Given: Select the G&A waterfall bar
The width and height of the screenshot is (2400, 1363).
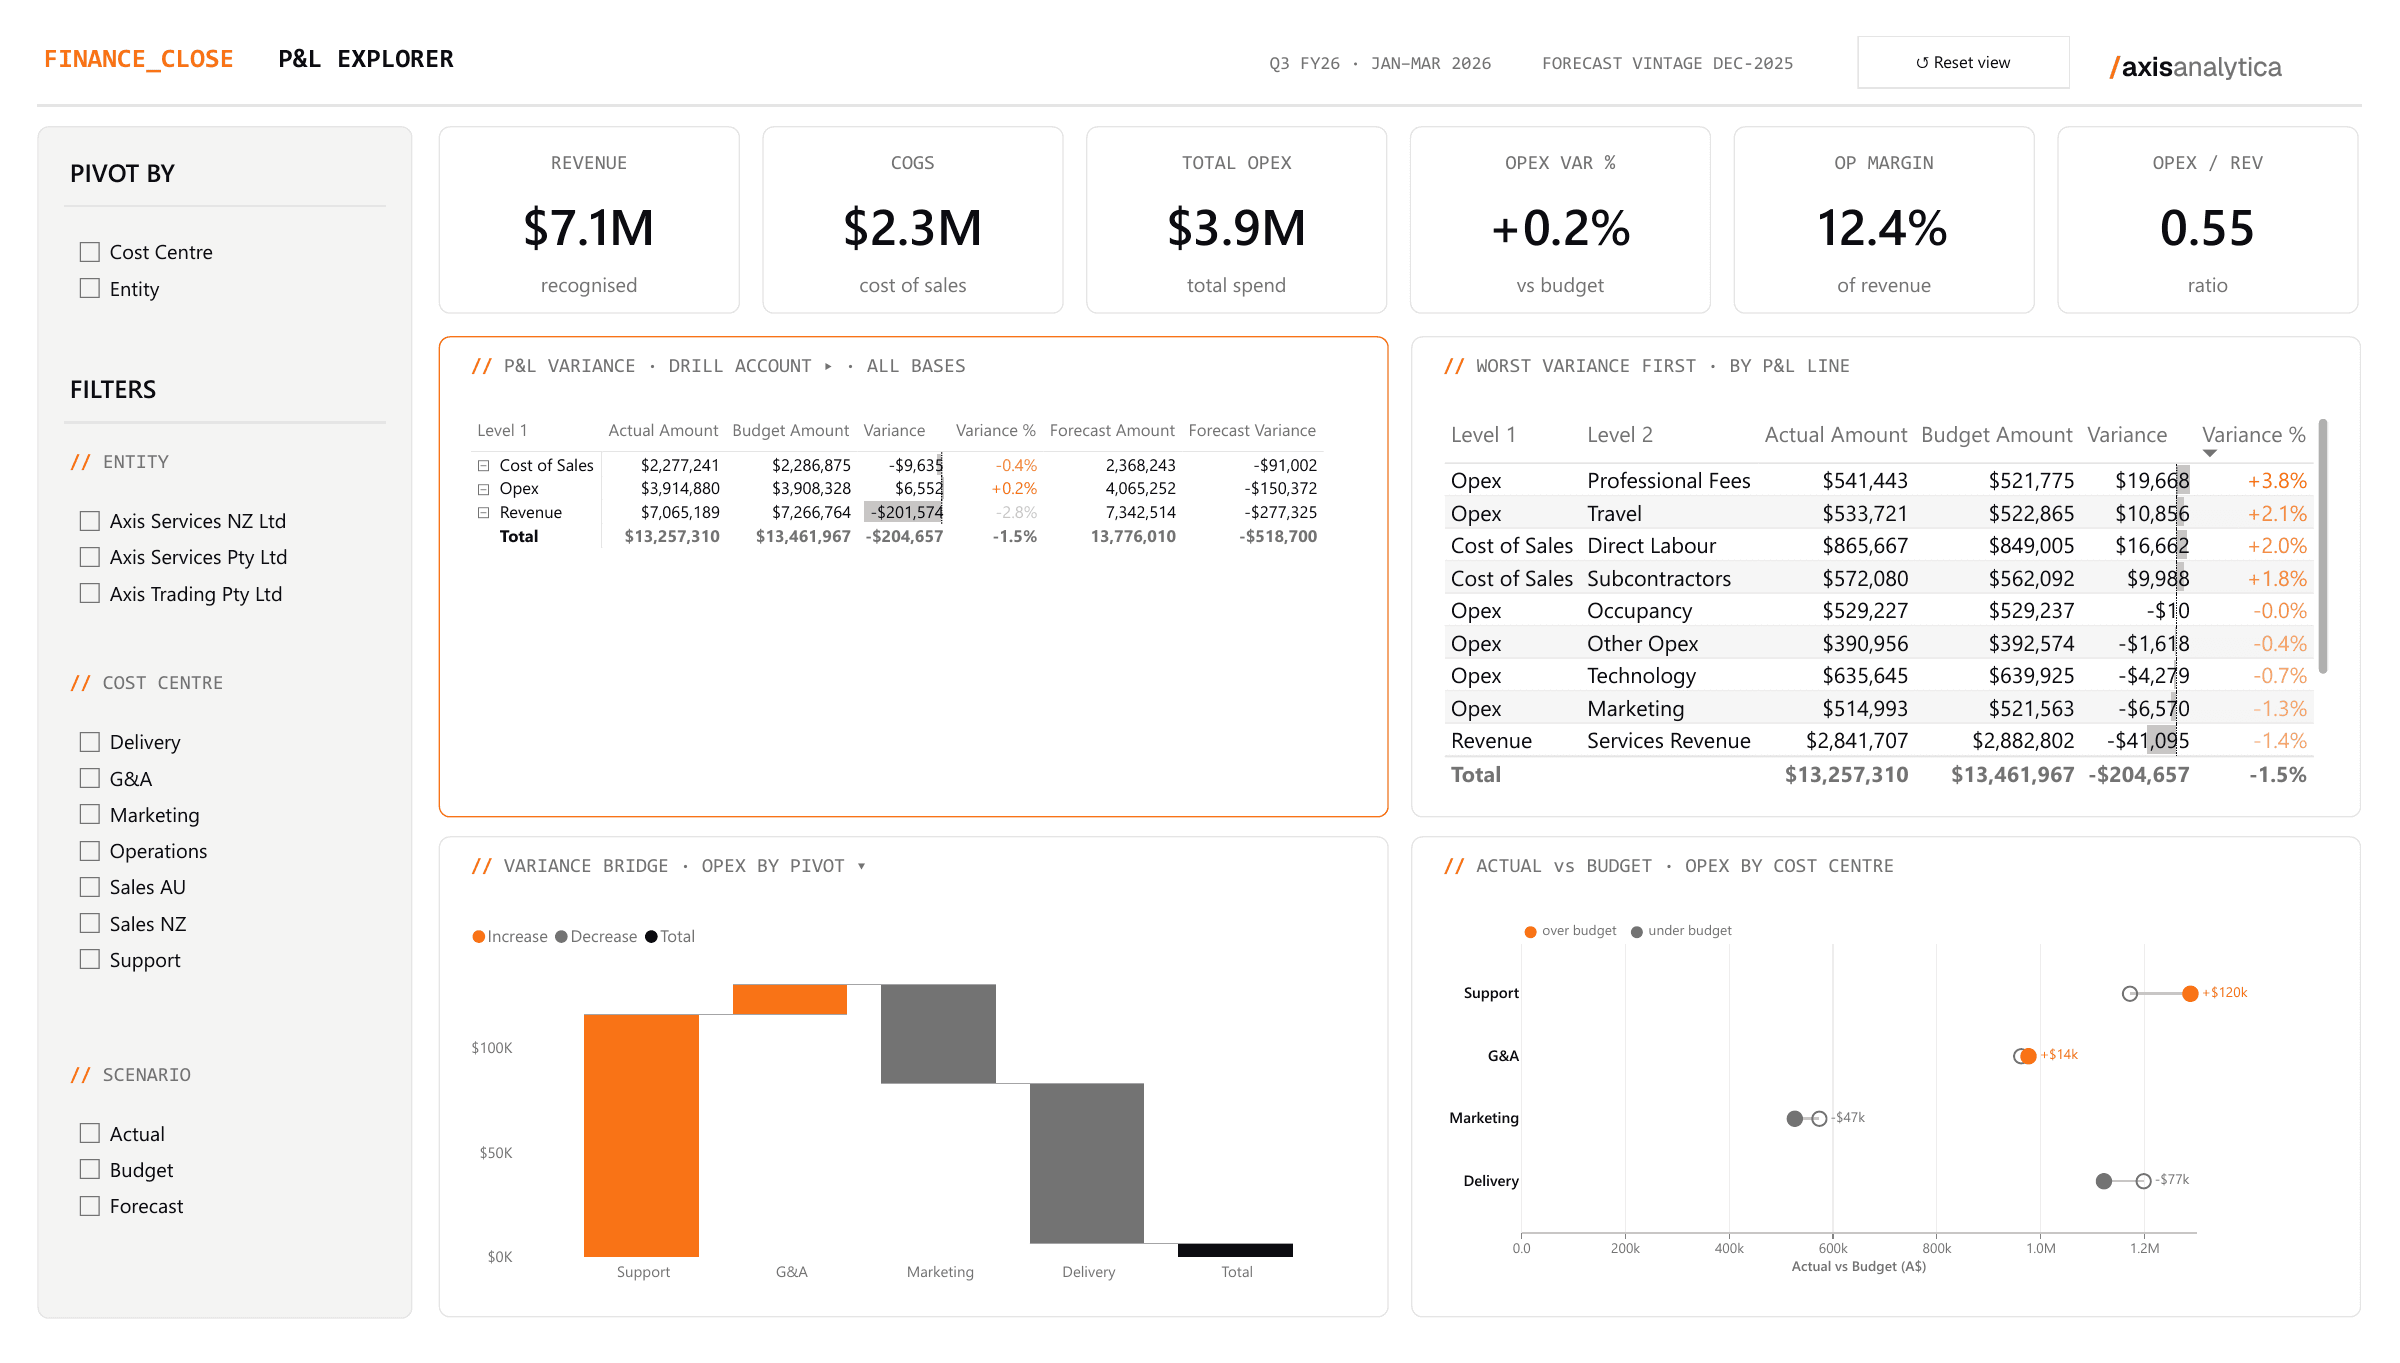Looking at the screenshot, I should (790, 999).
